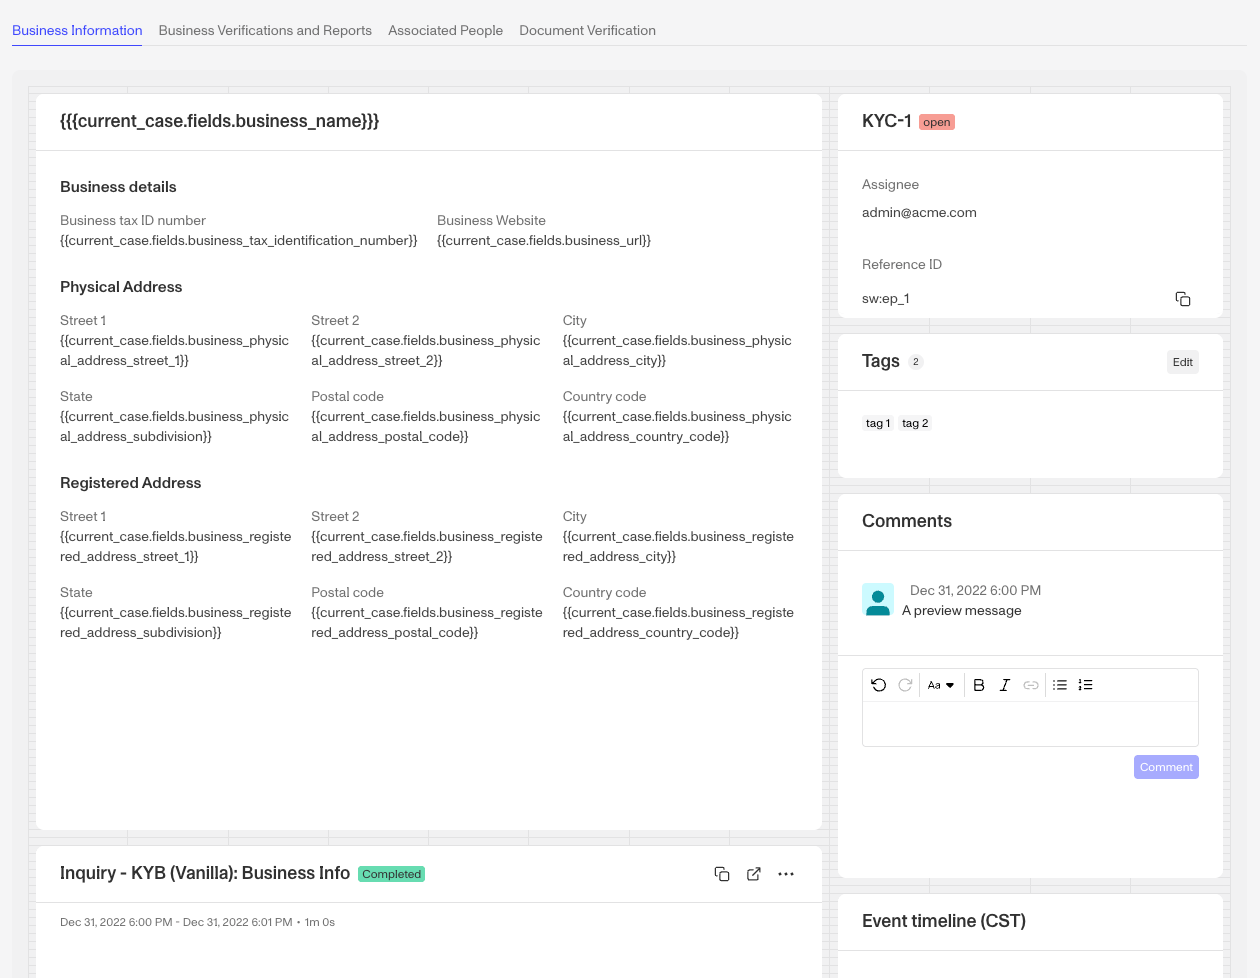The height and width of the screenshot is (978, 1260).
Task: Apply numbered list in comment editor
Action: coord(1086,685)
